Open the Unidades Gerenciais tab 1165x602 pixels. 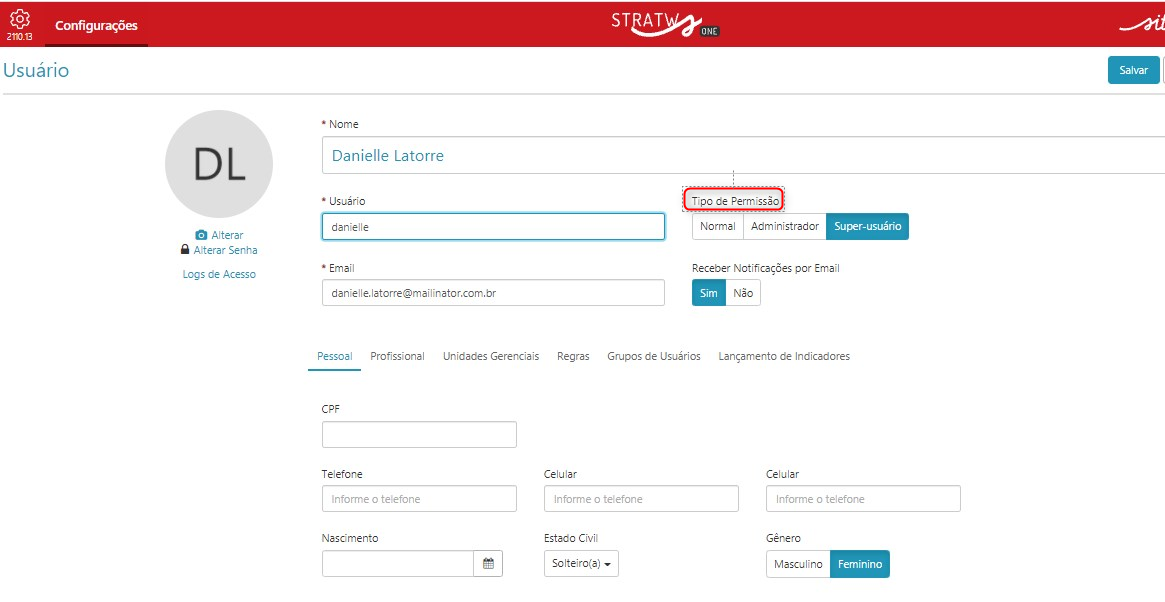[491, 356]
